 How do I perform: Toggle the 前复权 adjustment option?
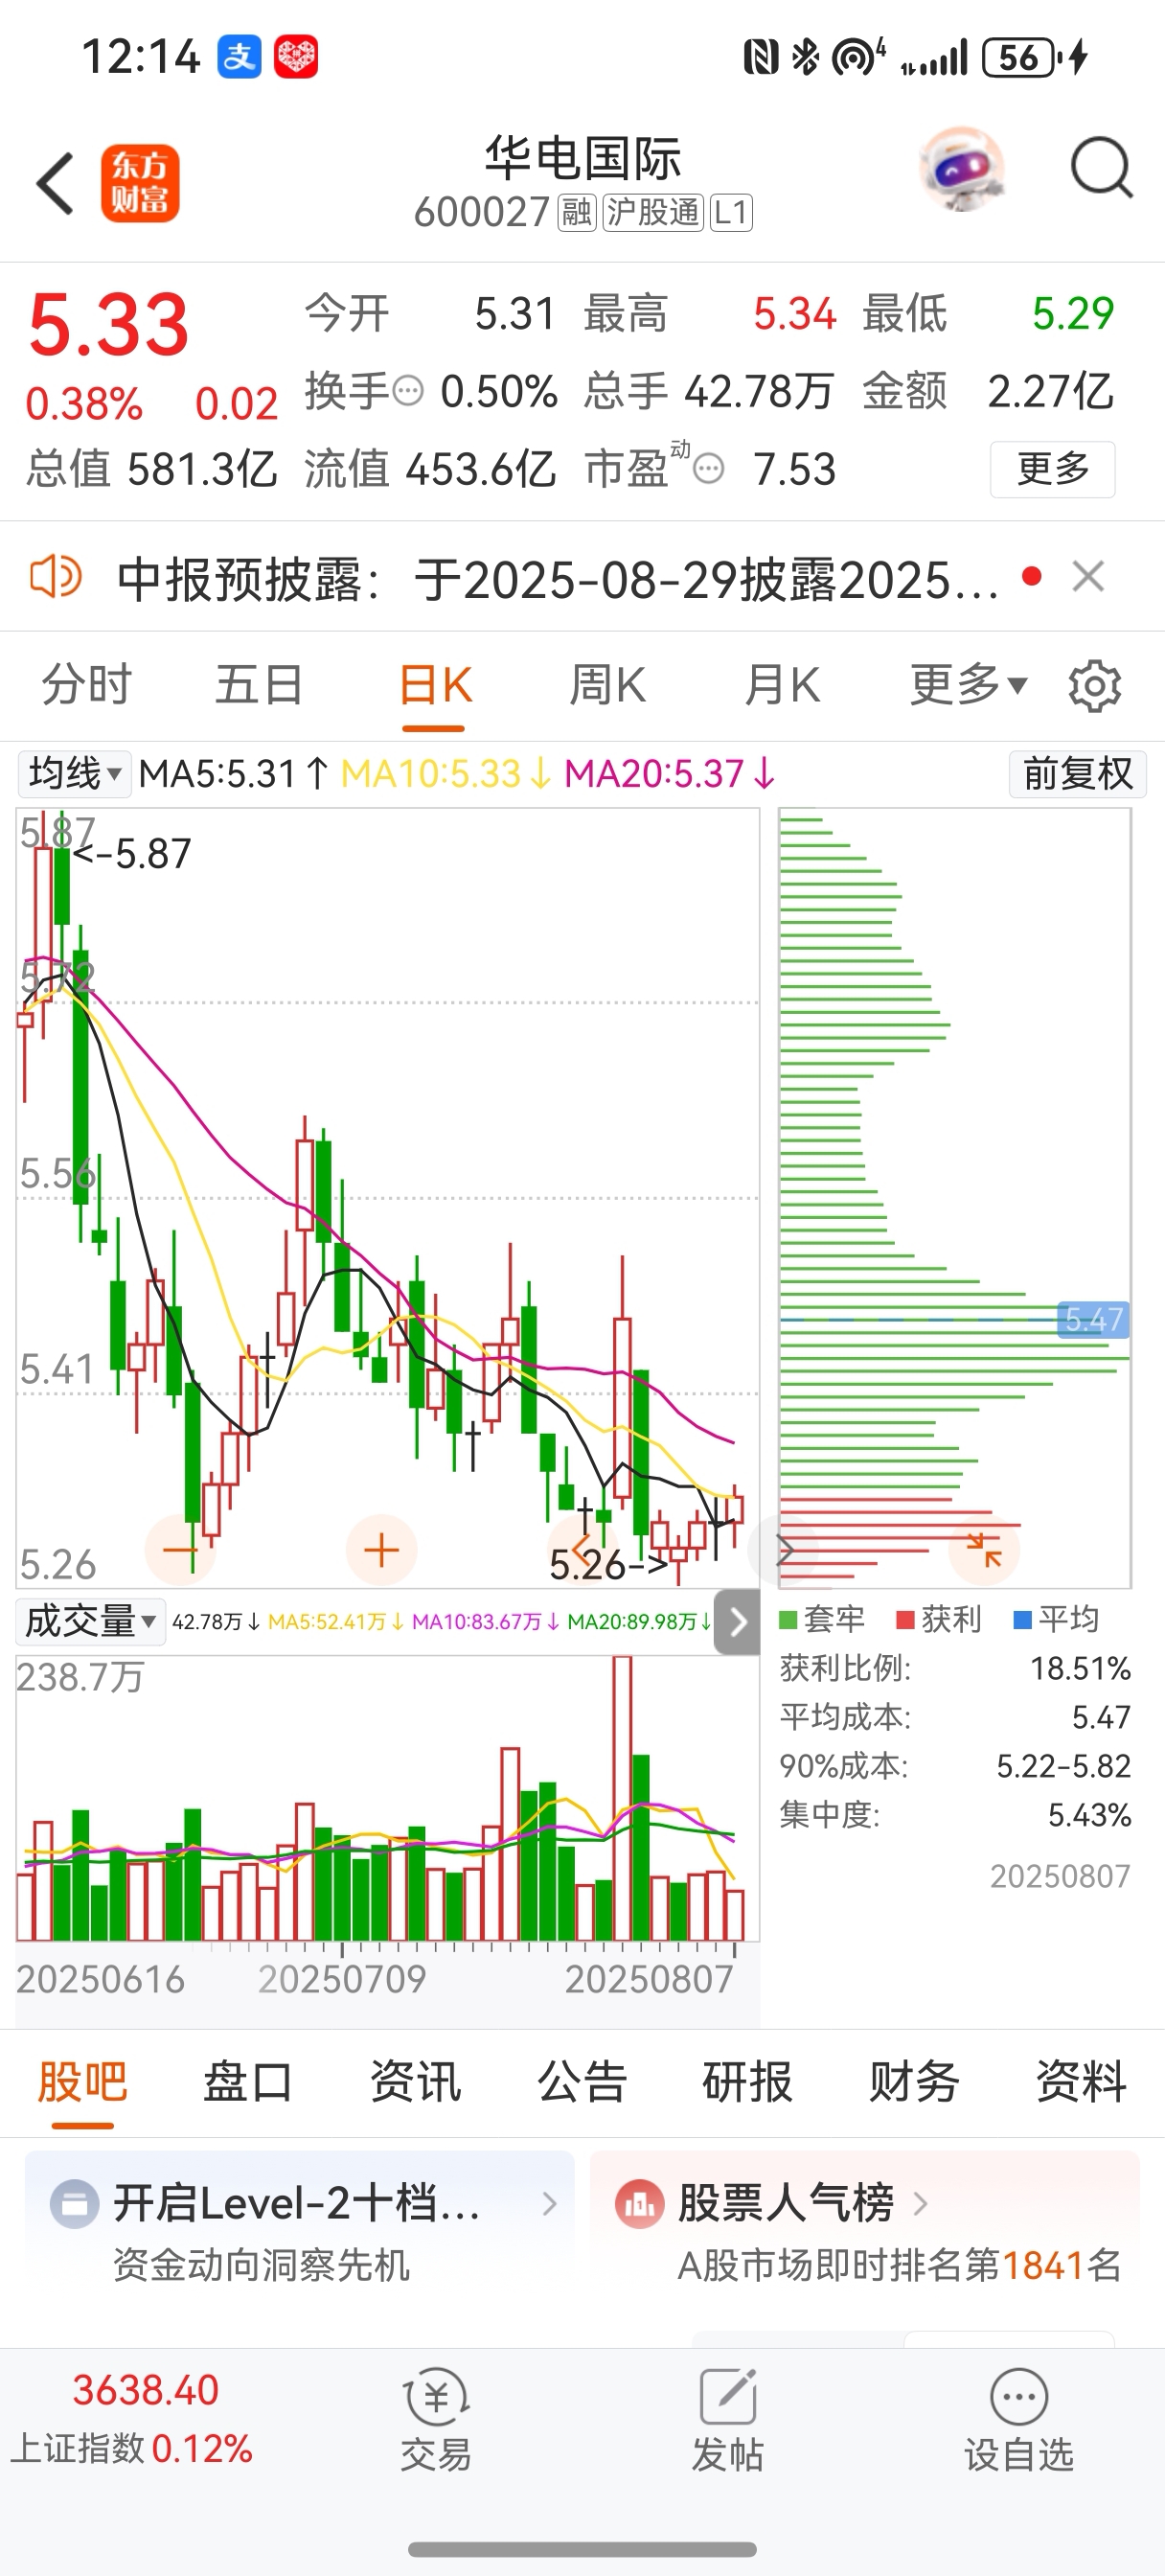coord(1077,774)
